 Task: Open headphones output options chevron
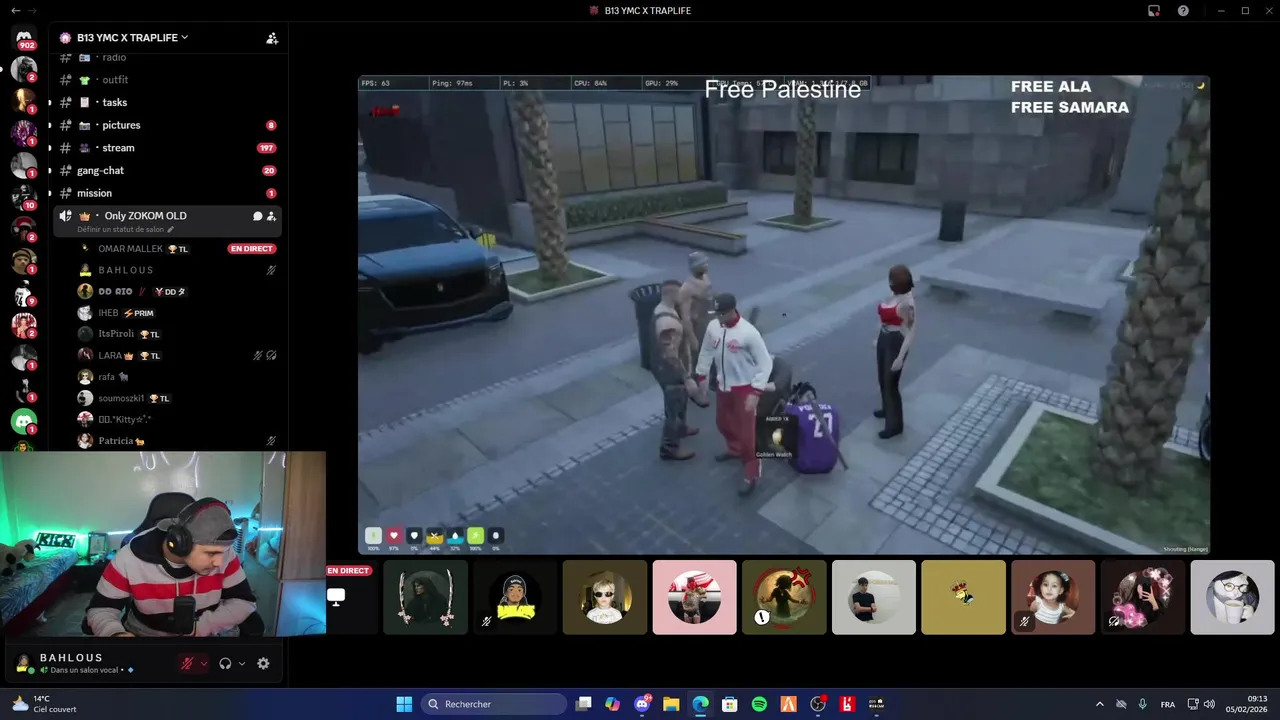[x=242, y=664]
